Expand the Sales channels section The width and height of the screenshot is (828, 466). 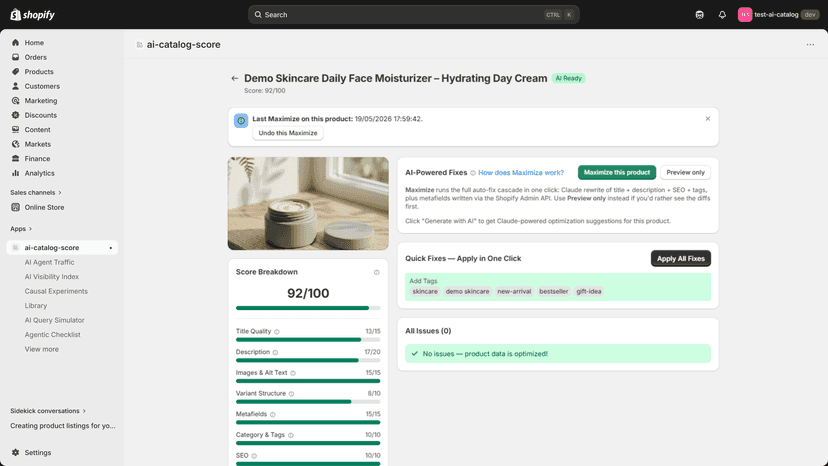coord(36,192)
